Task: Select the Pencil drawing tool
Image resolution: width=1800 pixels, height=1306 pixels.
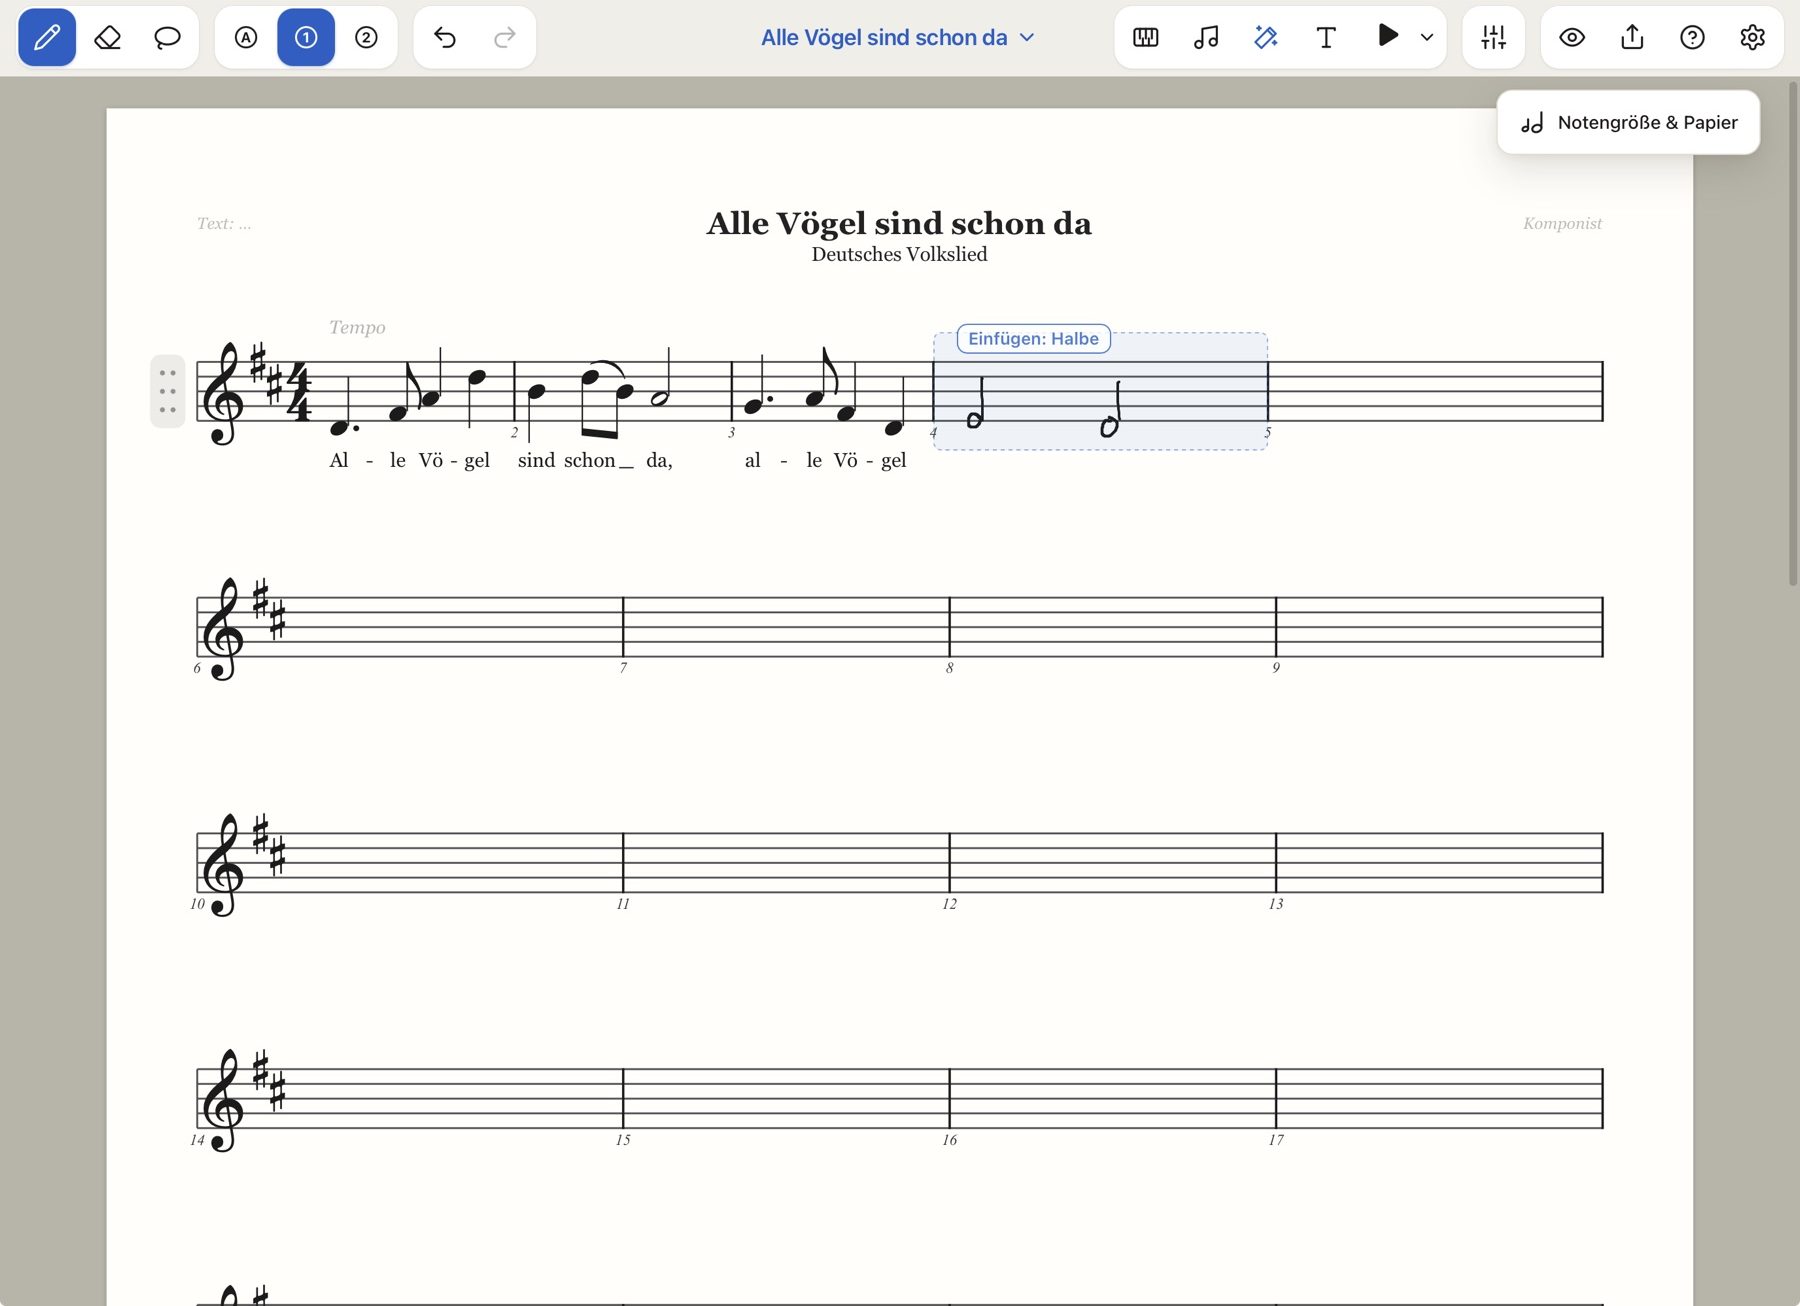Action: 47,38
